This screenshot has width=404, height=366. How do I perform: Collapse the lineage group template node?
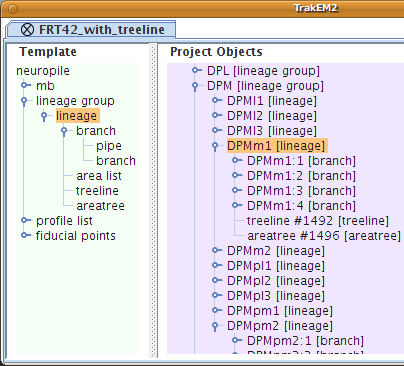24,101
